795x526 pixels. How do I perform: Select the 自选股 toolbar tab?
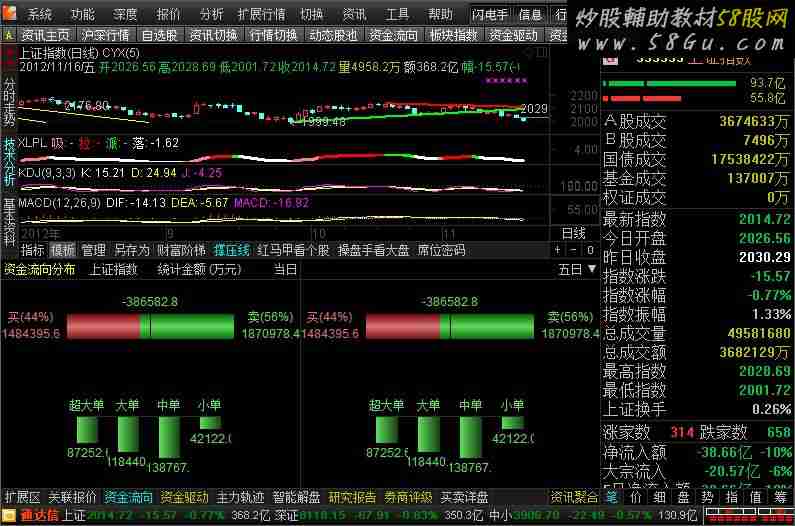coord(159,36)
